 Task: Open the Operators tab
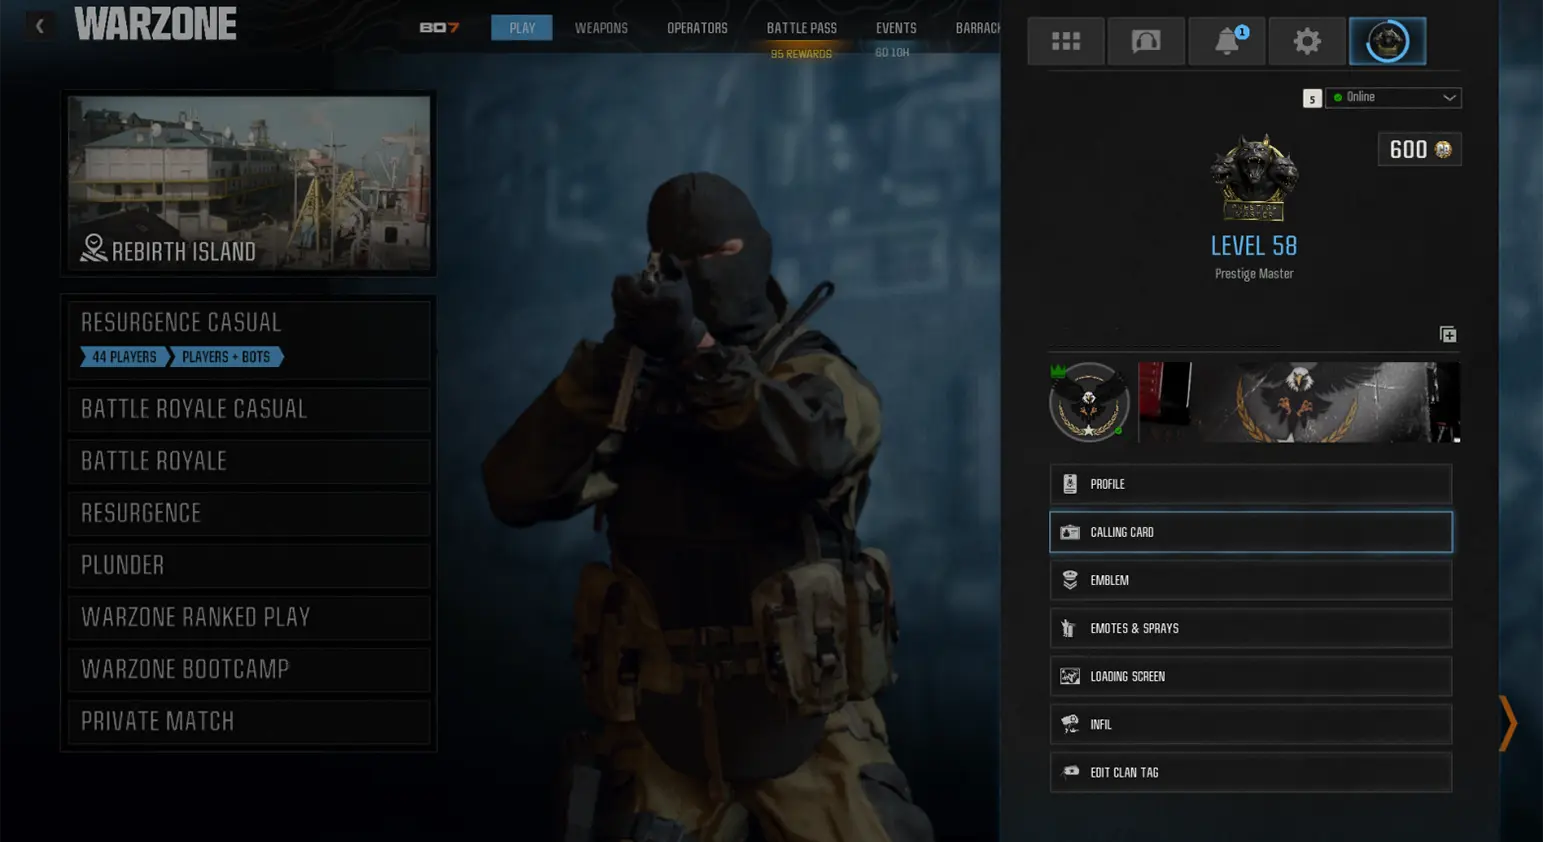click(697, 28)
